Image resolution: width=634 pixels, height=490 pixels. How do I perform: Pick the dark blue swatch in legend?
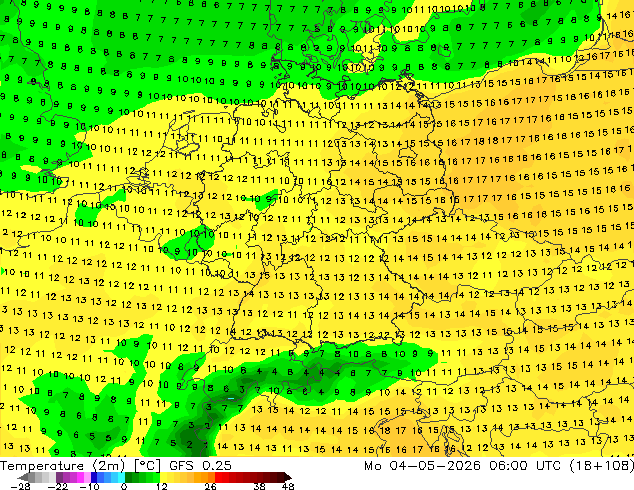(94, 477)
